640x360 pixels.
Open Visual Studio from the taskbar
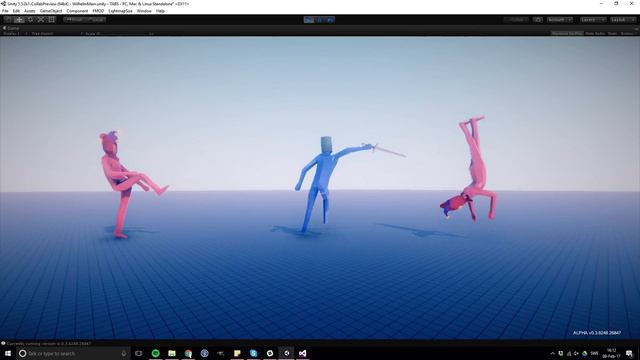[302, 353]
